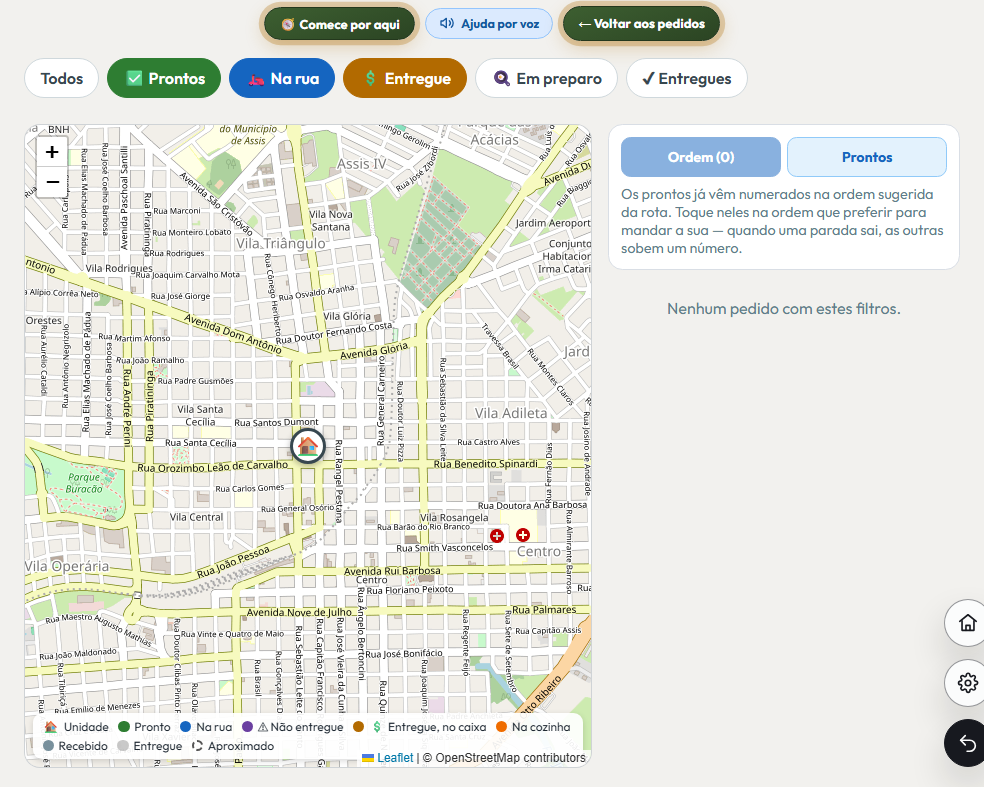Click the warning triangle legend icon
This screenshot has width=984, height=787.
pyautogui.click(x=263, y=727)
